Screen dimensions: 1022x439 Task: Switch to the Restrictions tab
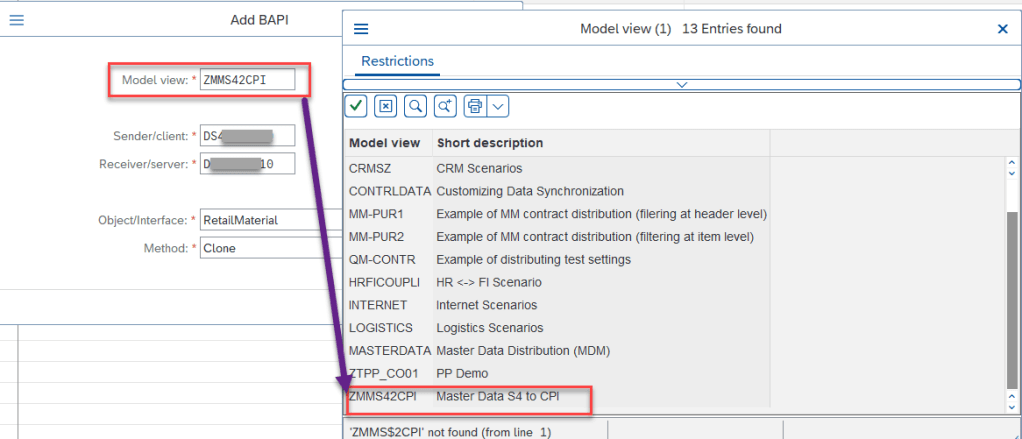(x=397, y=61)
